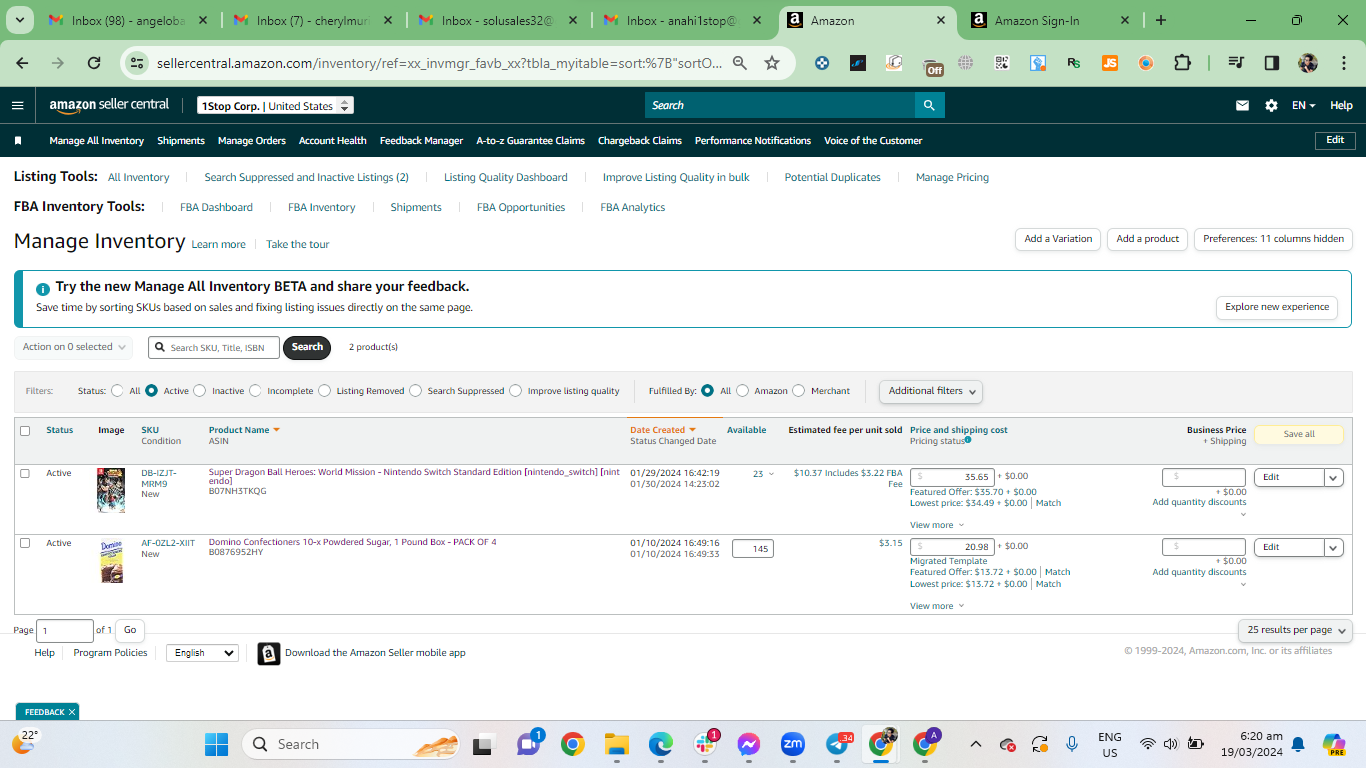Open the settings gear in Seller Central header
The width and height of the screenshot is (1366, 768).
tap(1271, 105)
